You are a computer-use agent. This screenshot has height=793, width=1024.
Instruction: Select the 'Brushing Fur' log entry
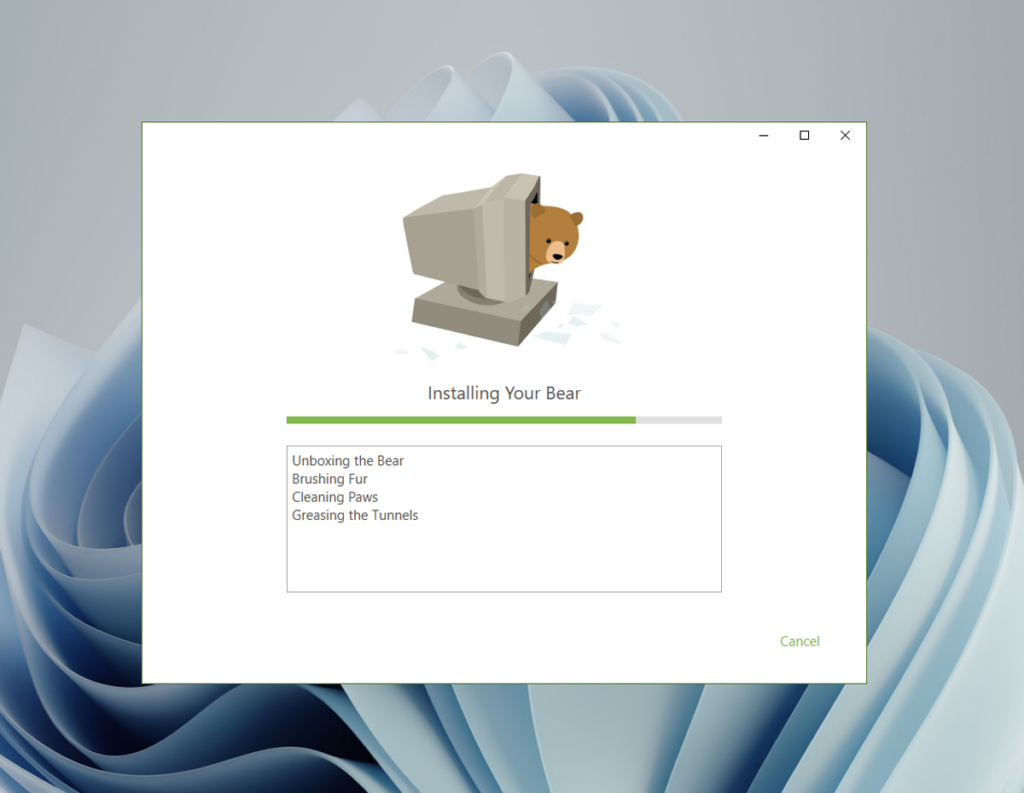point(329,479)
